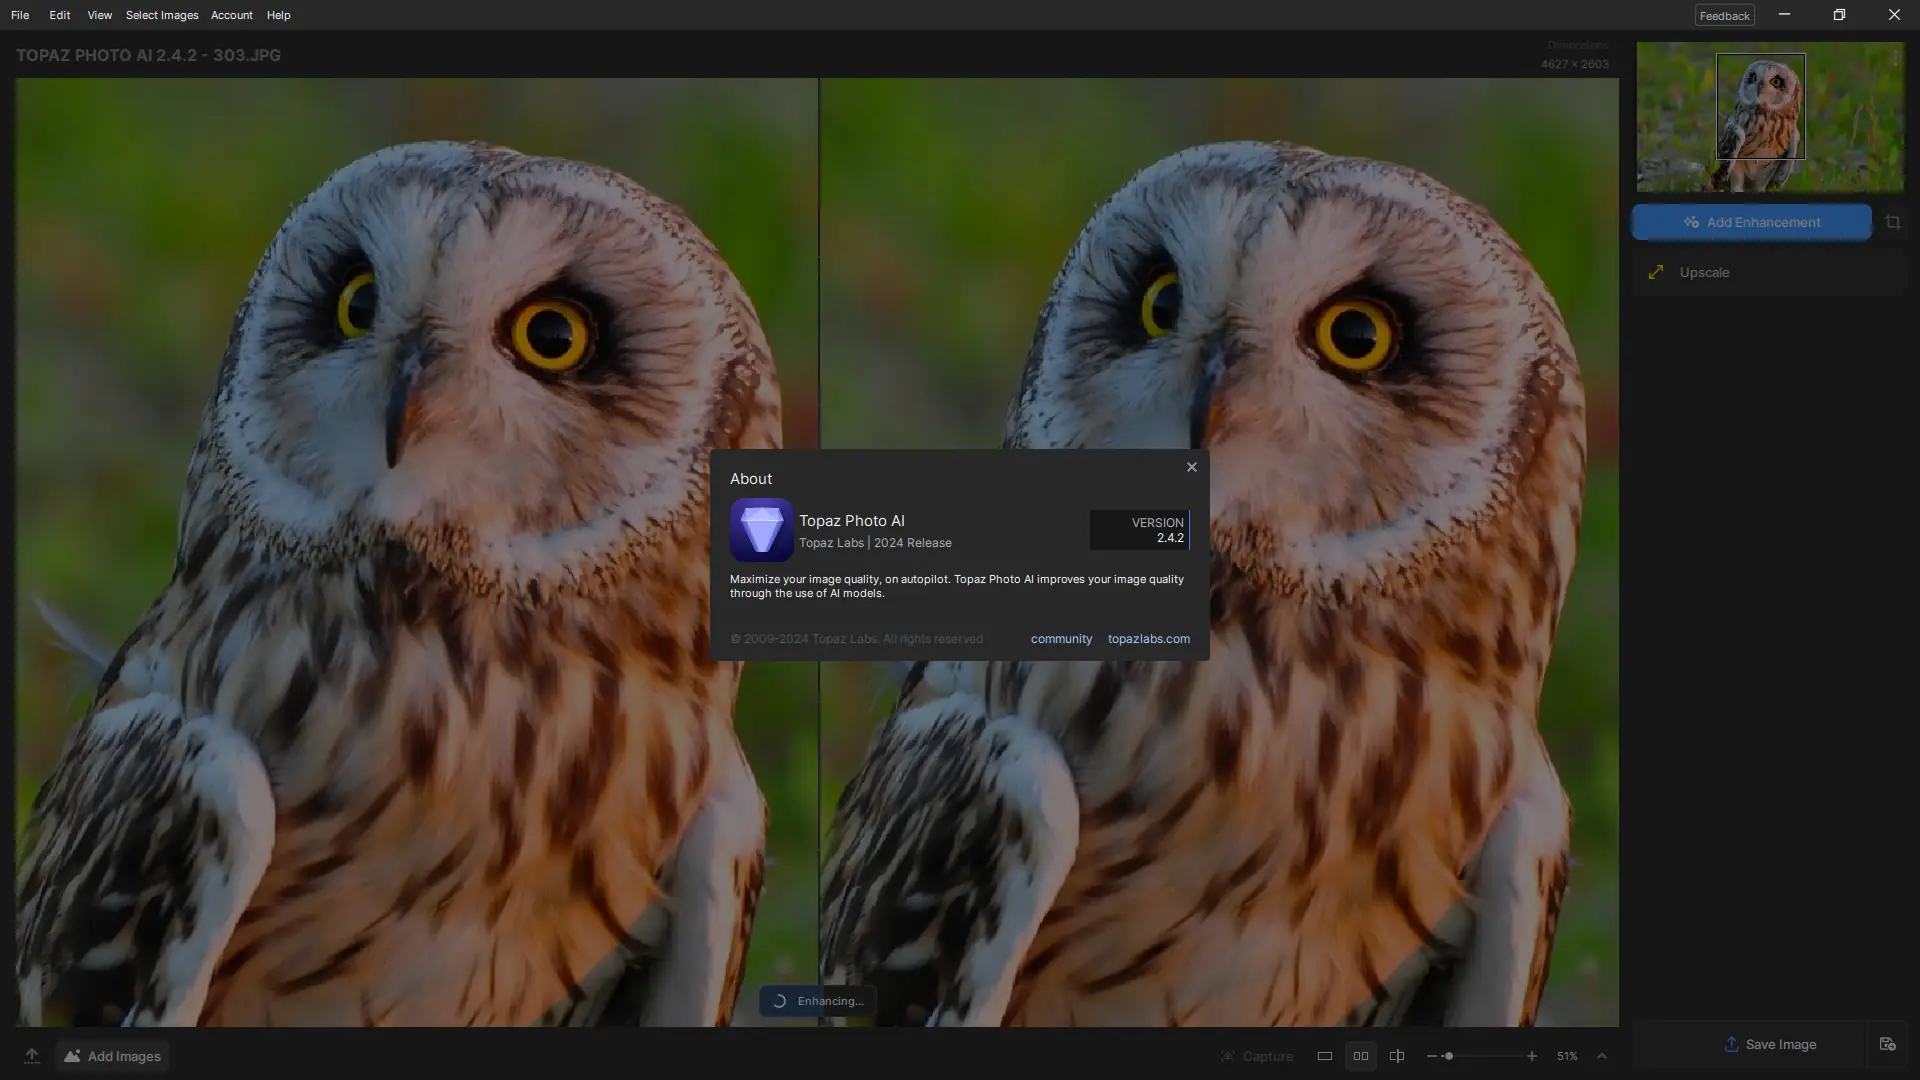Click the upload icon beside Add Images
Screen dimensions: 1920x1080
coord(32,1056)
